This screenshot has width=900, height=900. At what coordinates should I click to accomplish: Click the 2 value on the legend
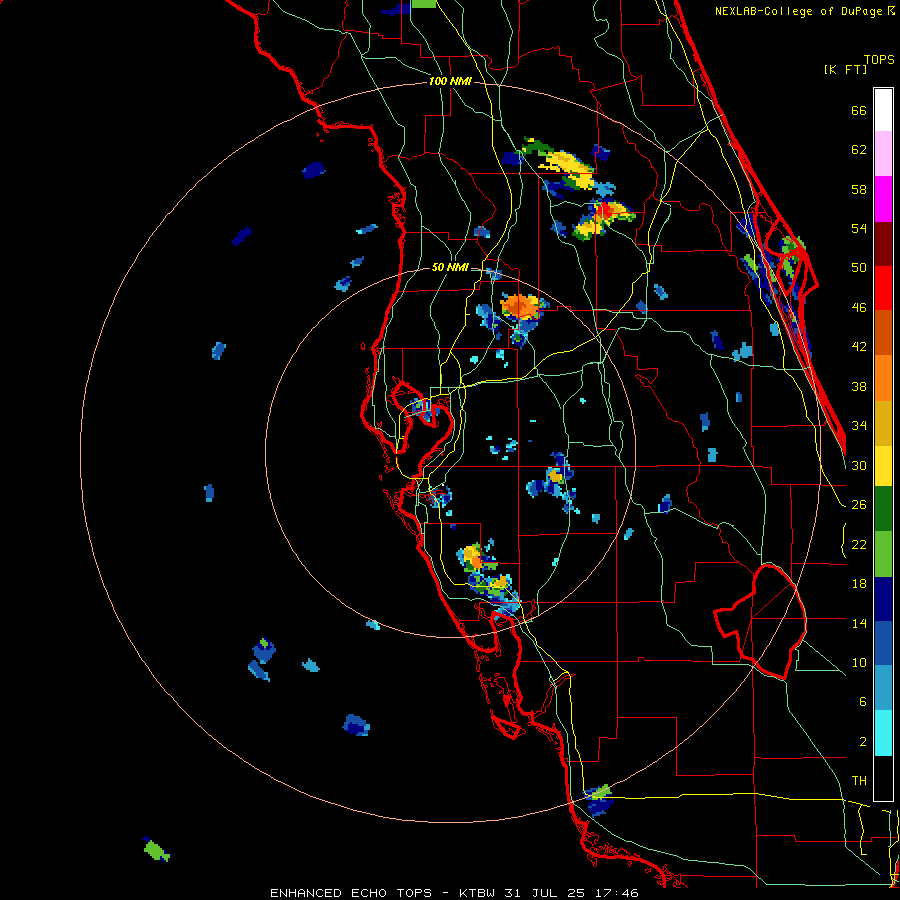coord(863,742)
